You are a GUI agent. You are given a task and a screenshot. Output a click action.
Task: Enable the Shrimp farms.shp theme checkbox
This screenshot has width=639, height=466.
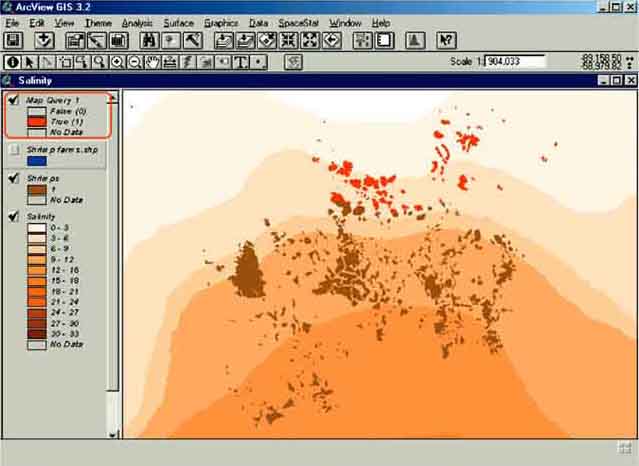(x=14, y=149)
